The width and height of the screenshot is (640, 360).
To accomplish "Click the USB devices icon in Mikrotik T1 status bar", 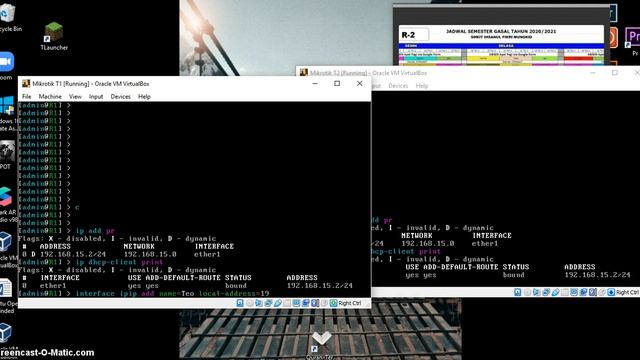I will [x=278, y=303].
